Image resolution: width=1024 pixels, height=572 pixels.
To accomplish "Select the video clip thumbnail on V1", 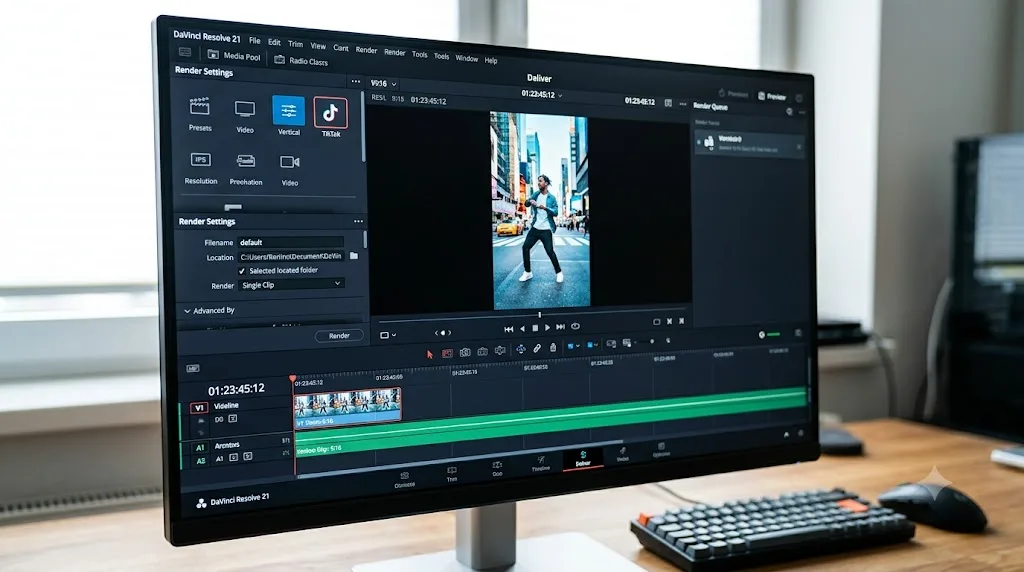I will 347,407.
